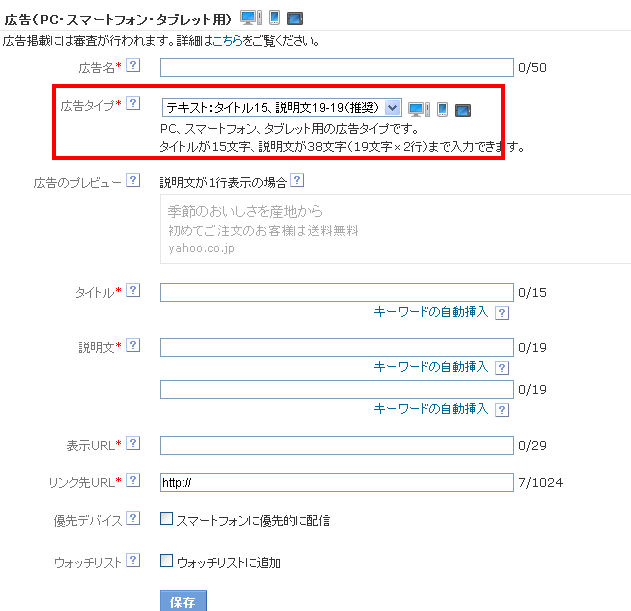Image resolution: width=631 pixels, height=611 pixels.
Task: Focus the 広告名 input field
Action: pyautogui.click(x=337, y=67)
